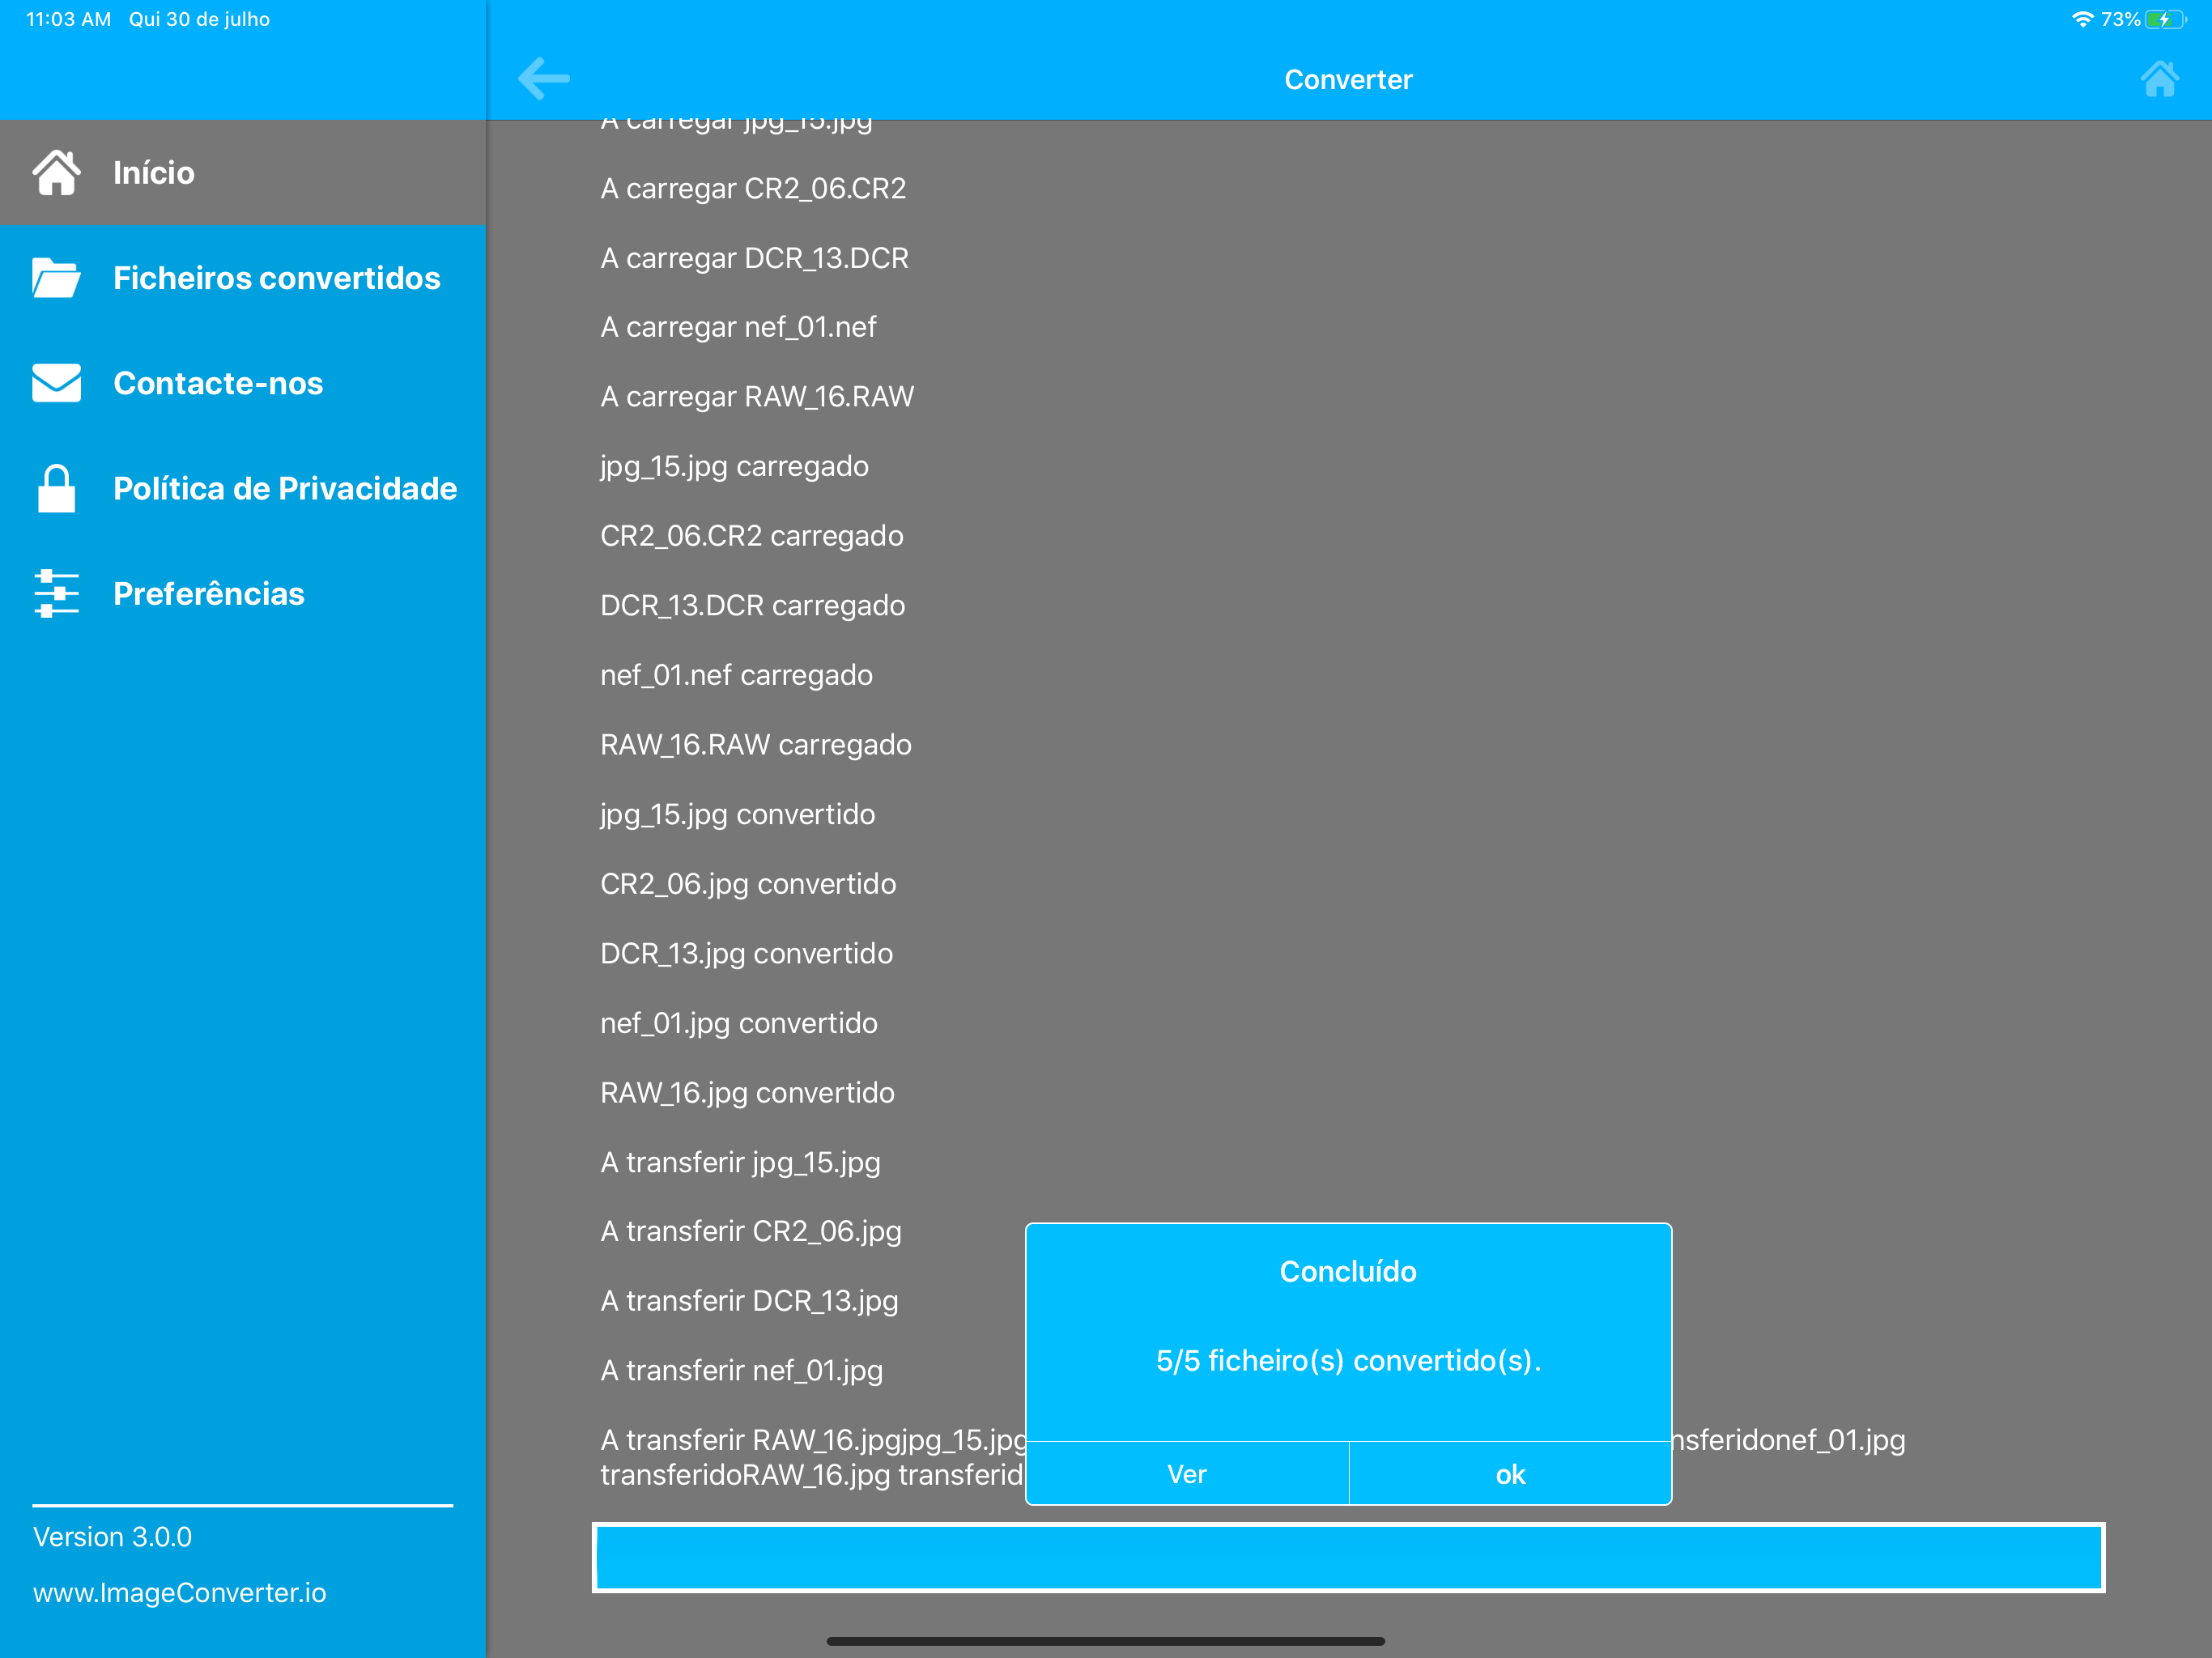The width and height of the screenshot is (2212, 1658).
Task: Go to Preferências in sidebar
Action: tap(208, 594)
